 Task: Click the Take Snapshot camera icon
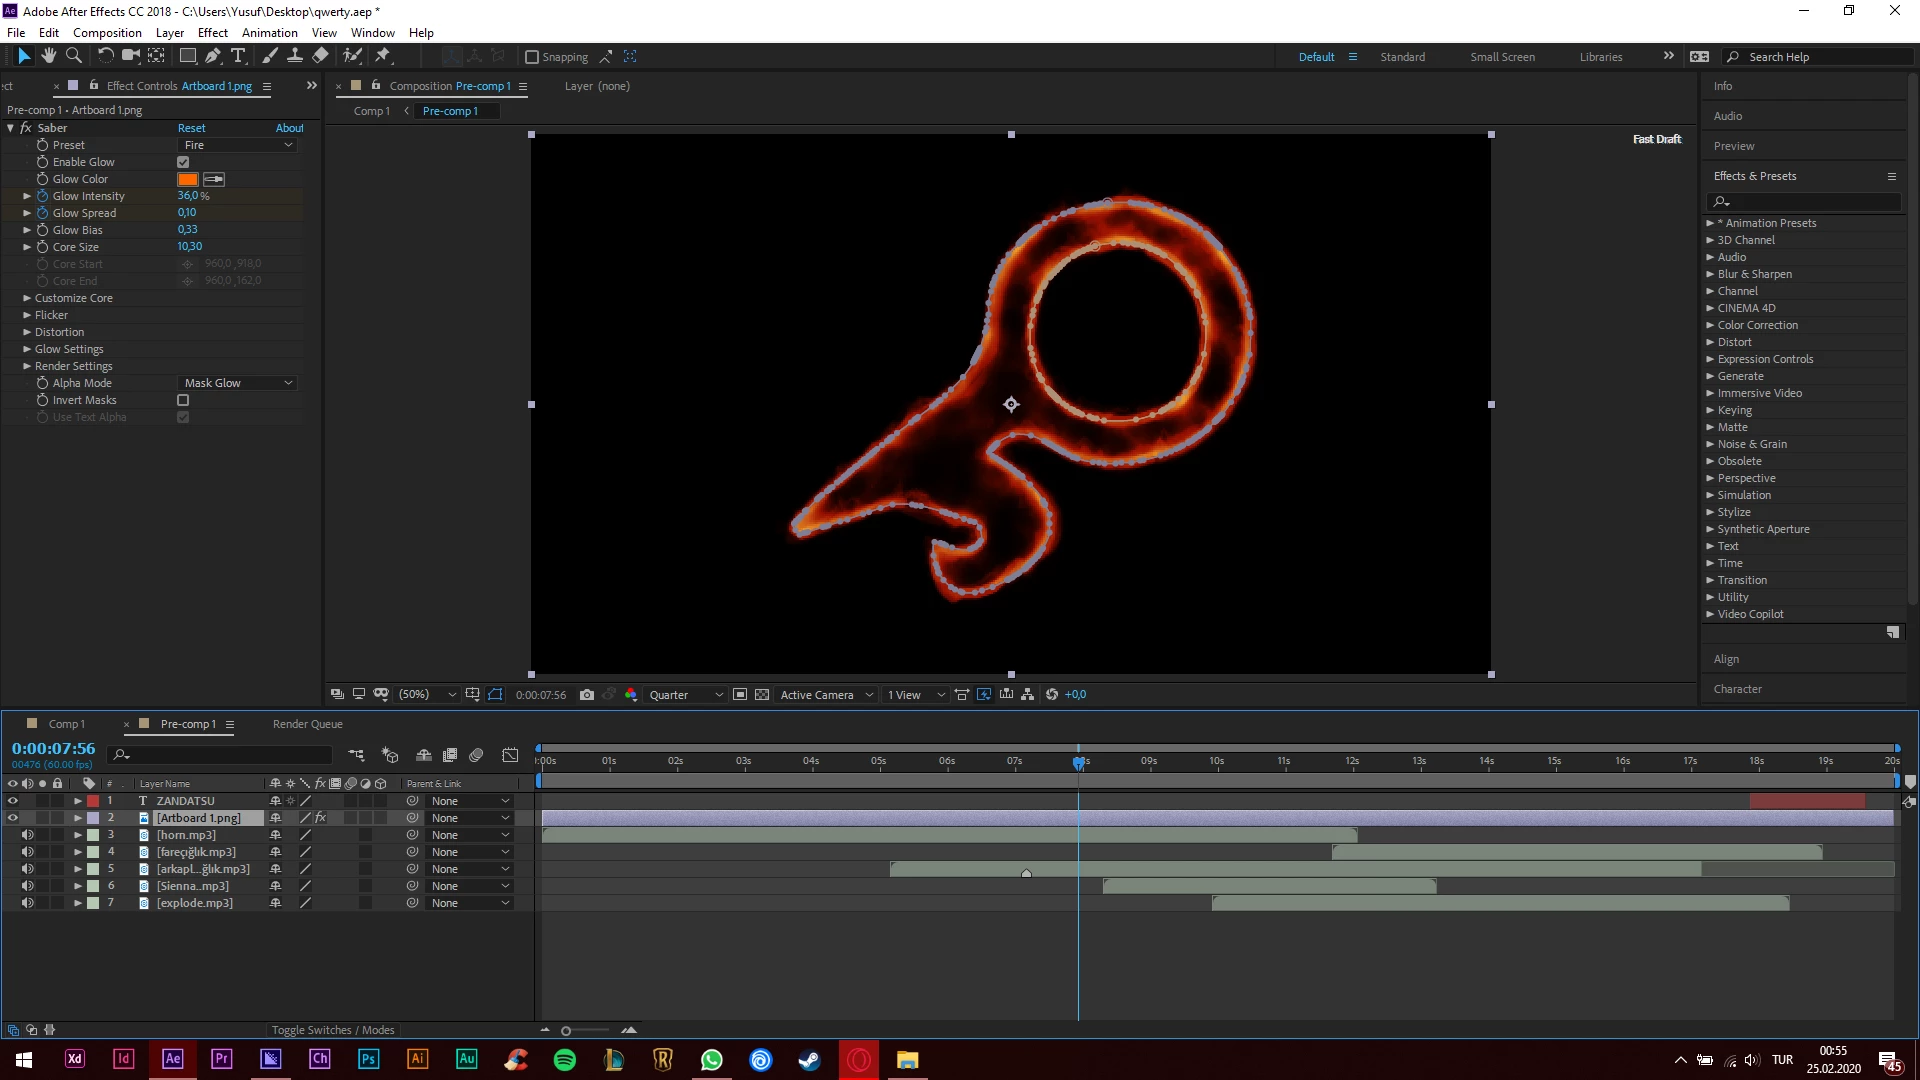587,694
